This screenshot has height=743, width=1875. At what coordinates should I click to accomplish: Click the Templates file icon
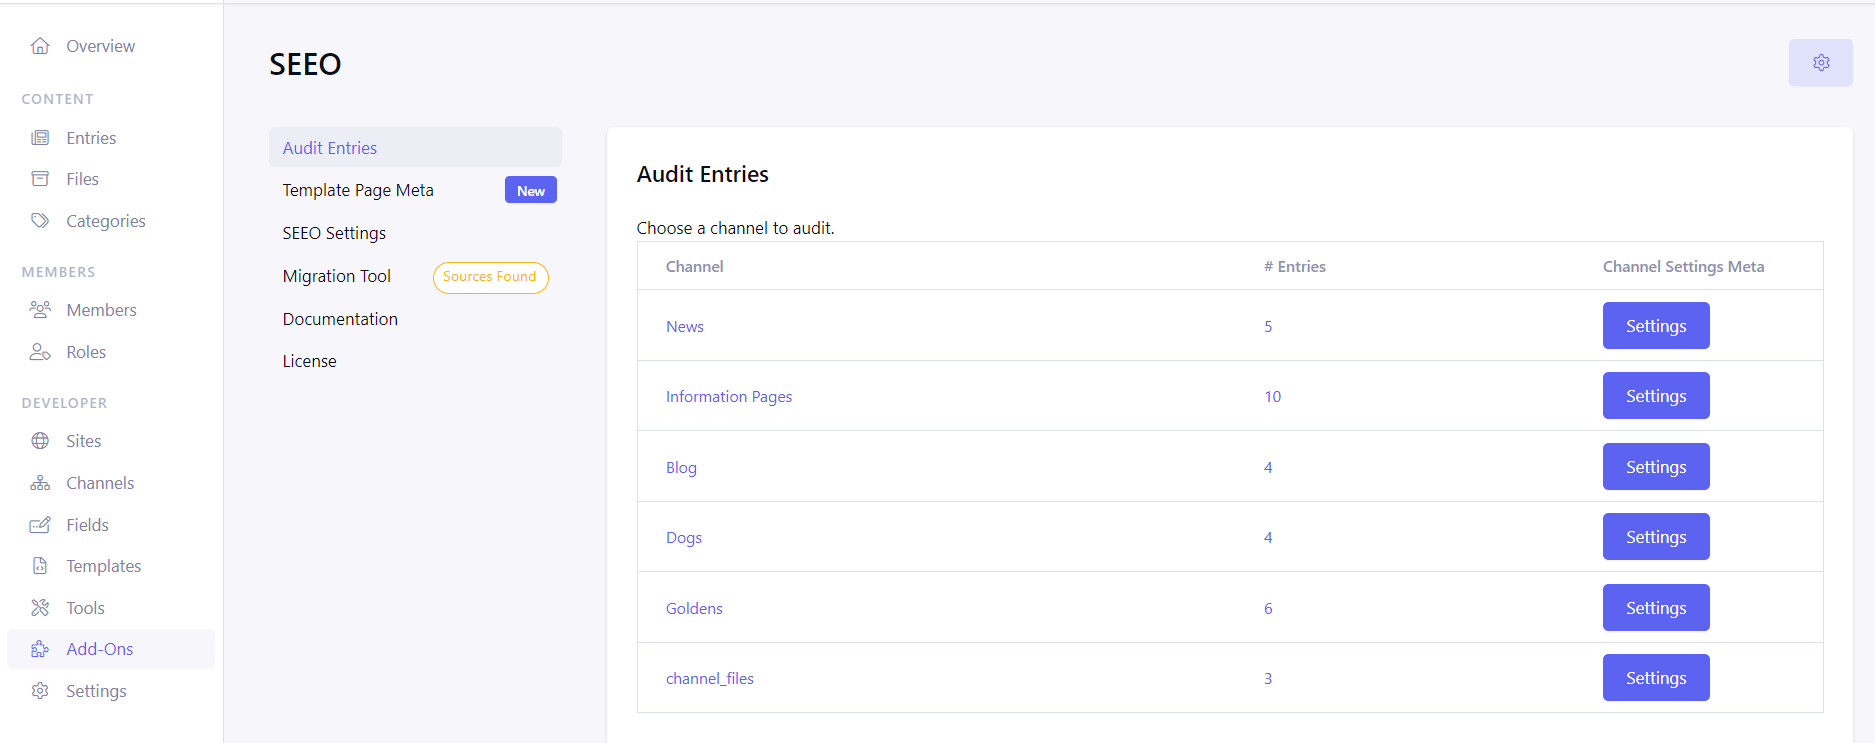[x=40, y=566]
